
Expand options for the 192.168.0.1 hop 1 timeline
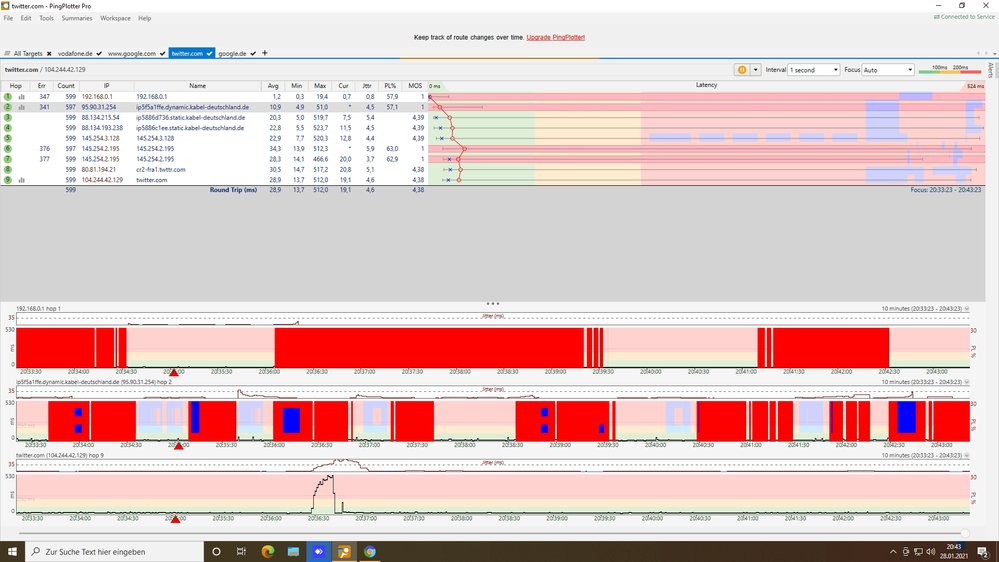(967, 308)
